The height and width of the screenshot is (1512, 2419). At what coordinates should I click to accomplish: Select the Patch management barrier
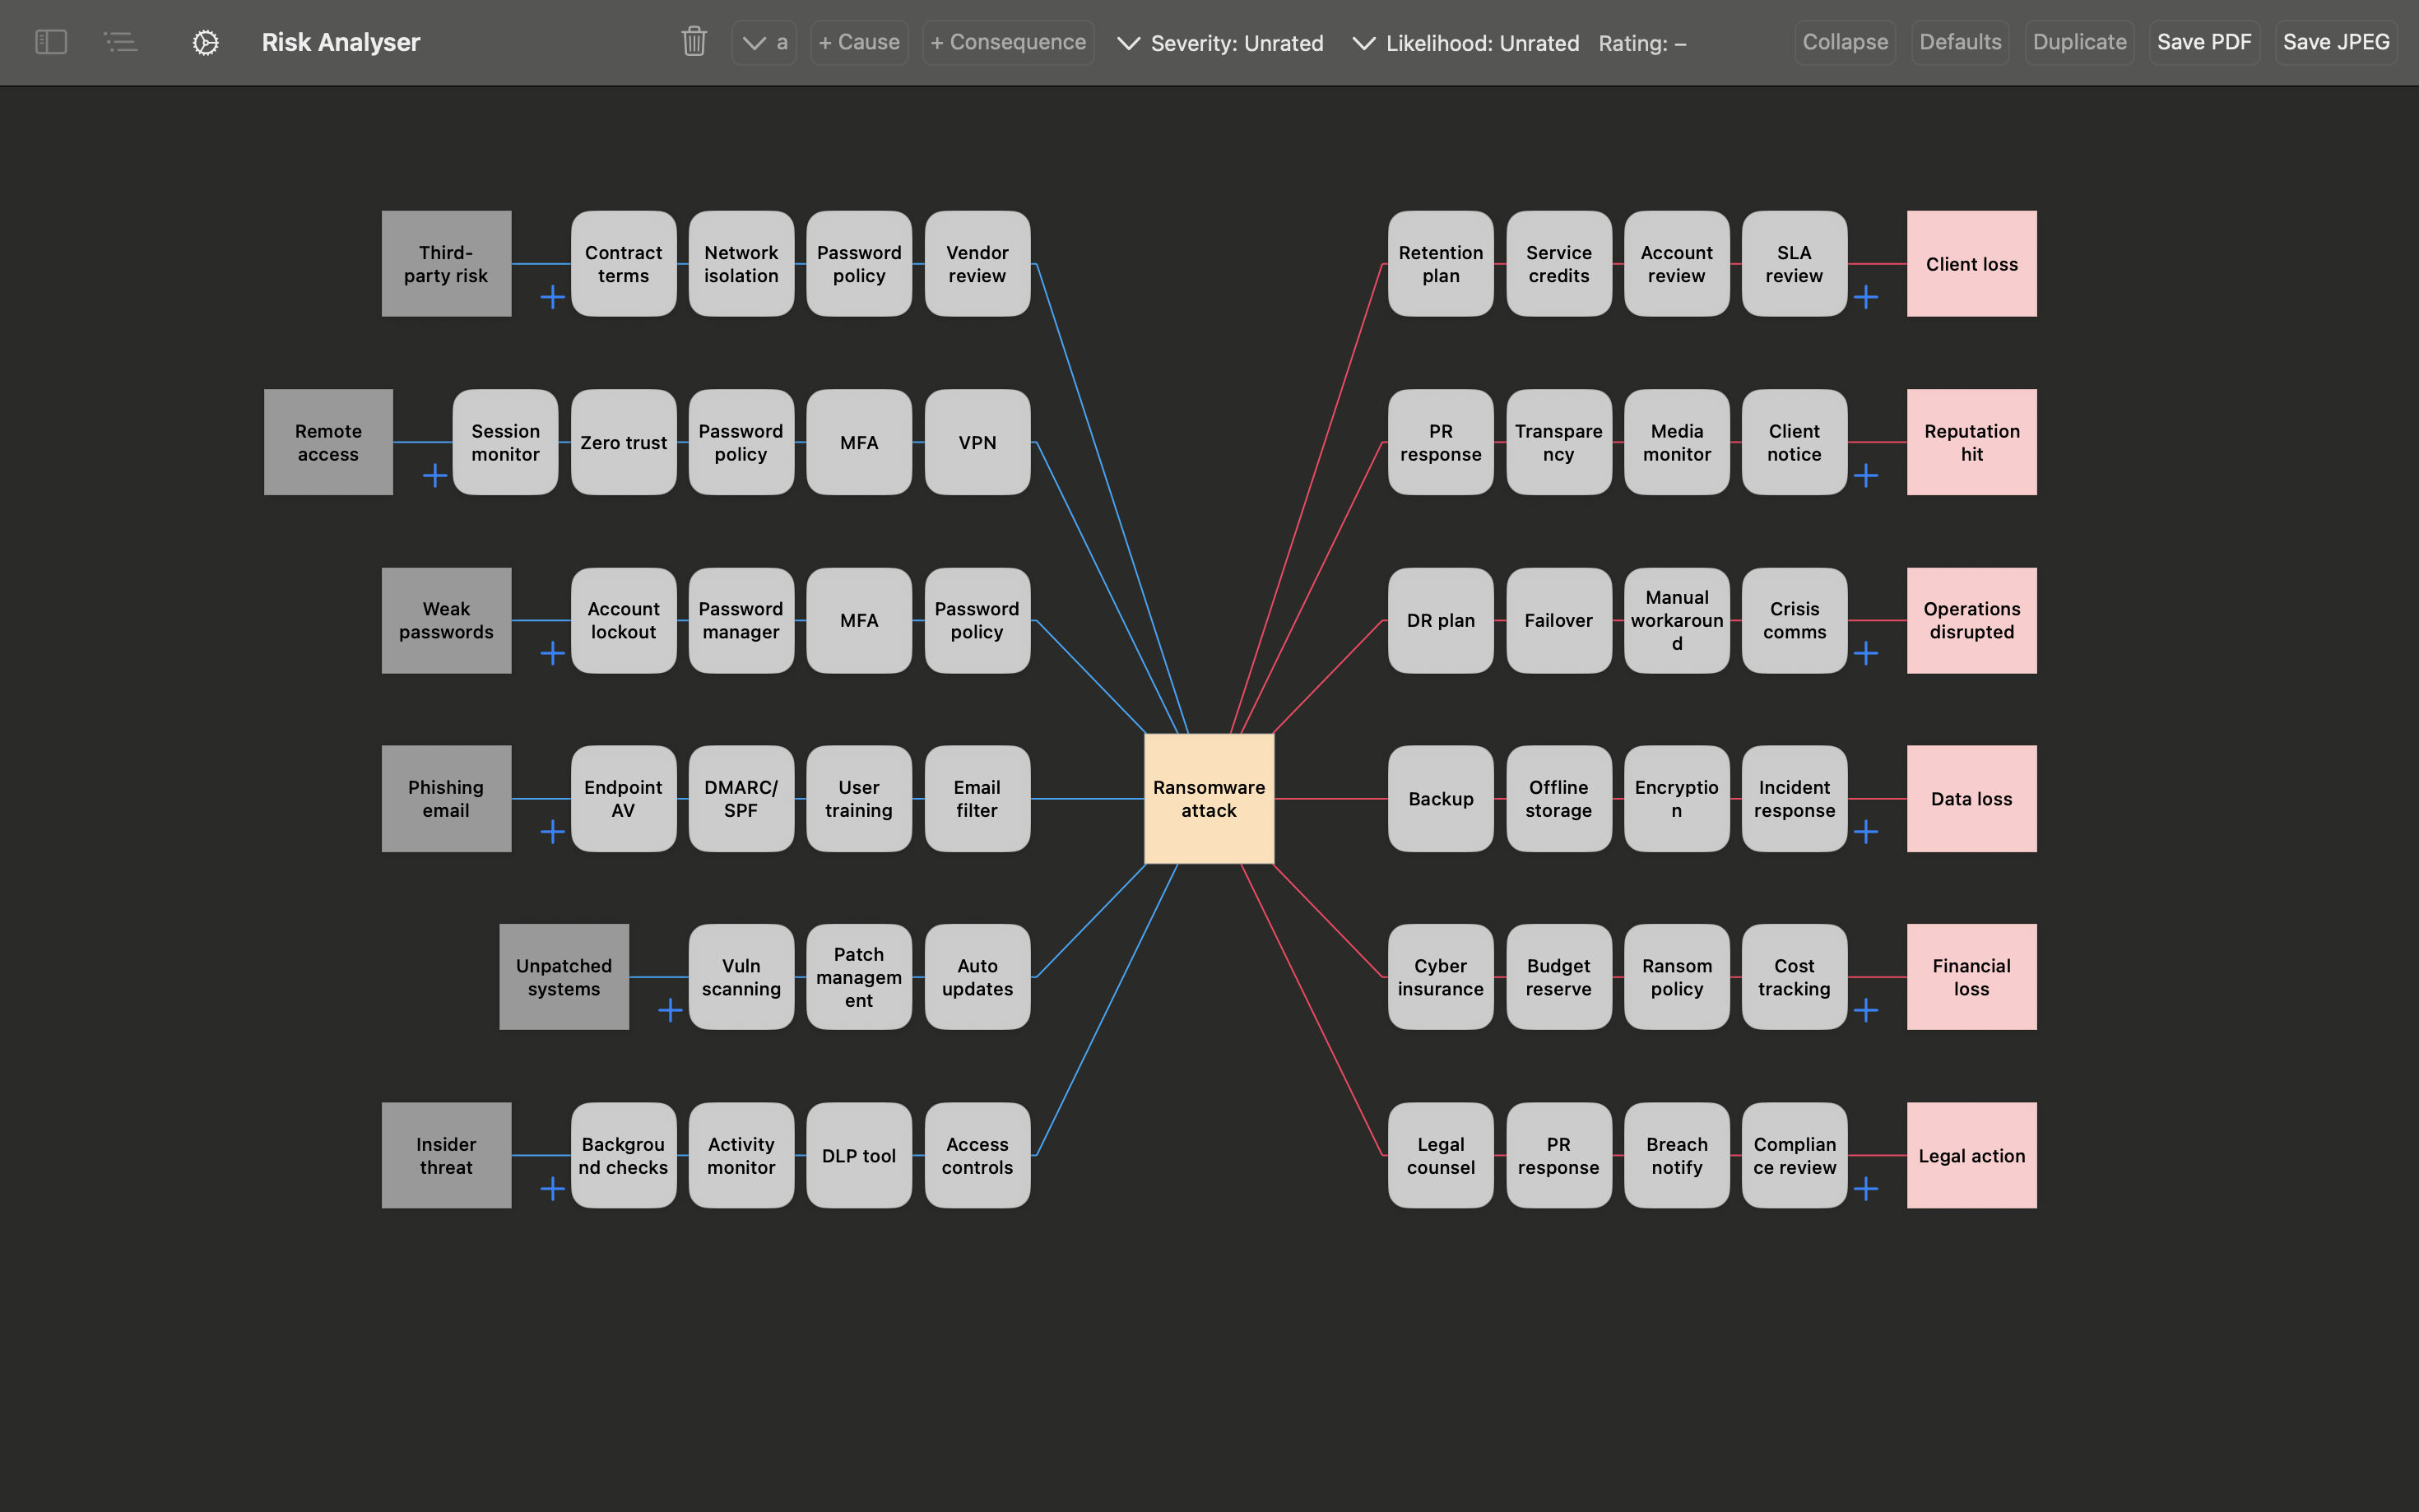tap(859, 977)
